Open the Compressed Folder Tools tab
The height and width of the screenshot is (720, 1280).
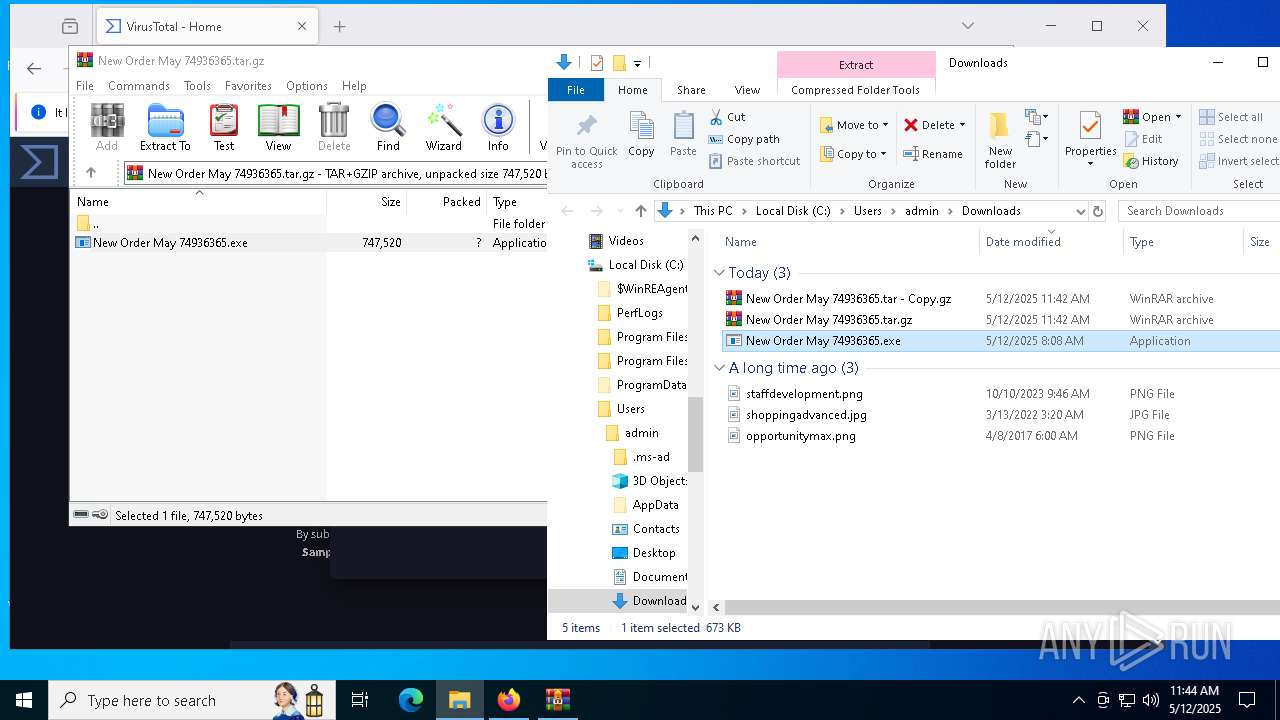point(855,90)
